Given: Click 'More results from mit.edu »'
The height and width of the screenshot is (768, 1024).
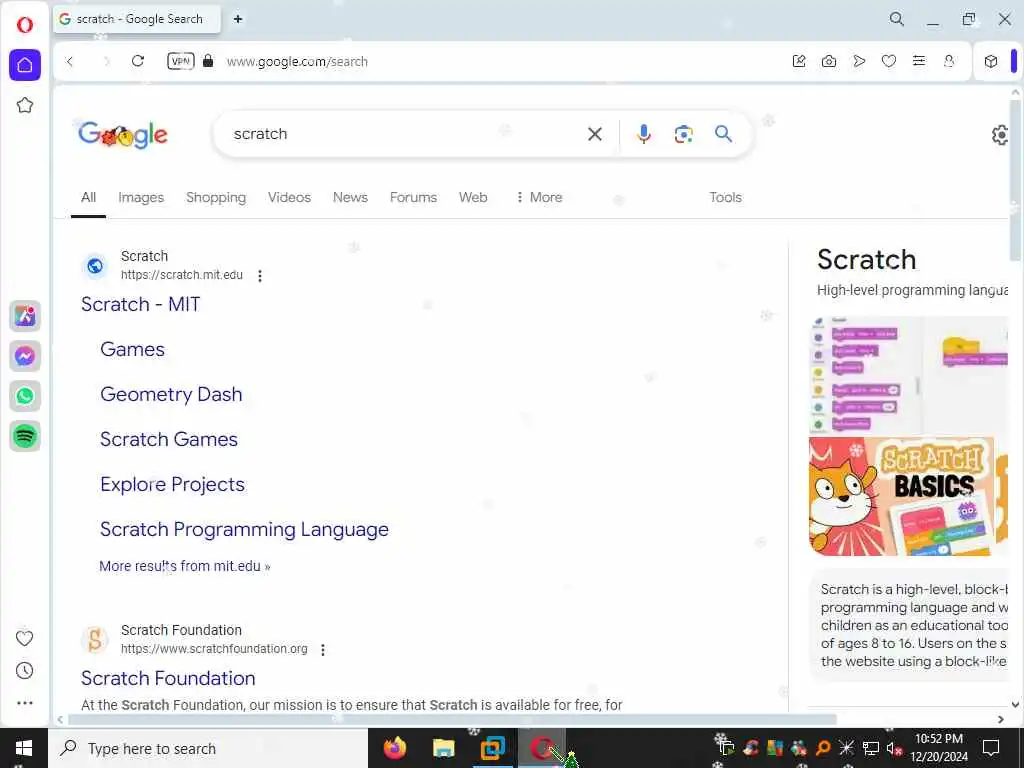Looking at the screenshot, I should point(185,566).
